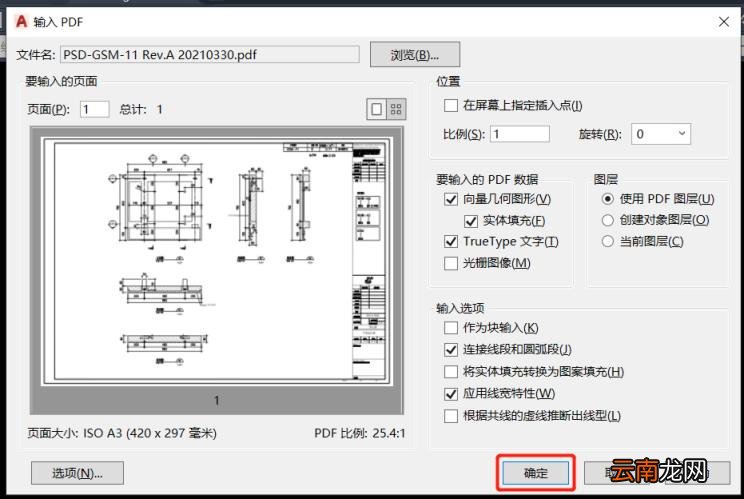Switch to multi-page thumbnail grid view
The image size is (744, 499).
pyautogui.click(x=396, y=110)
